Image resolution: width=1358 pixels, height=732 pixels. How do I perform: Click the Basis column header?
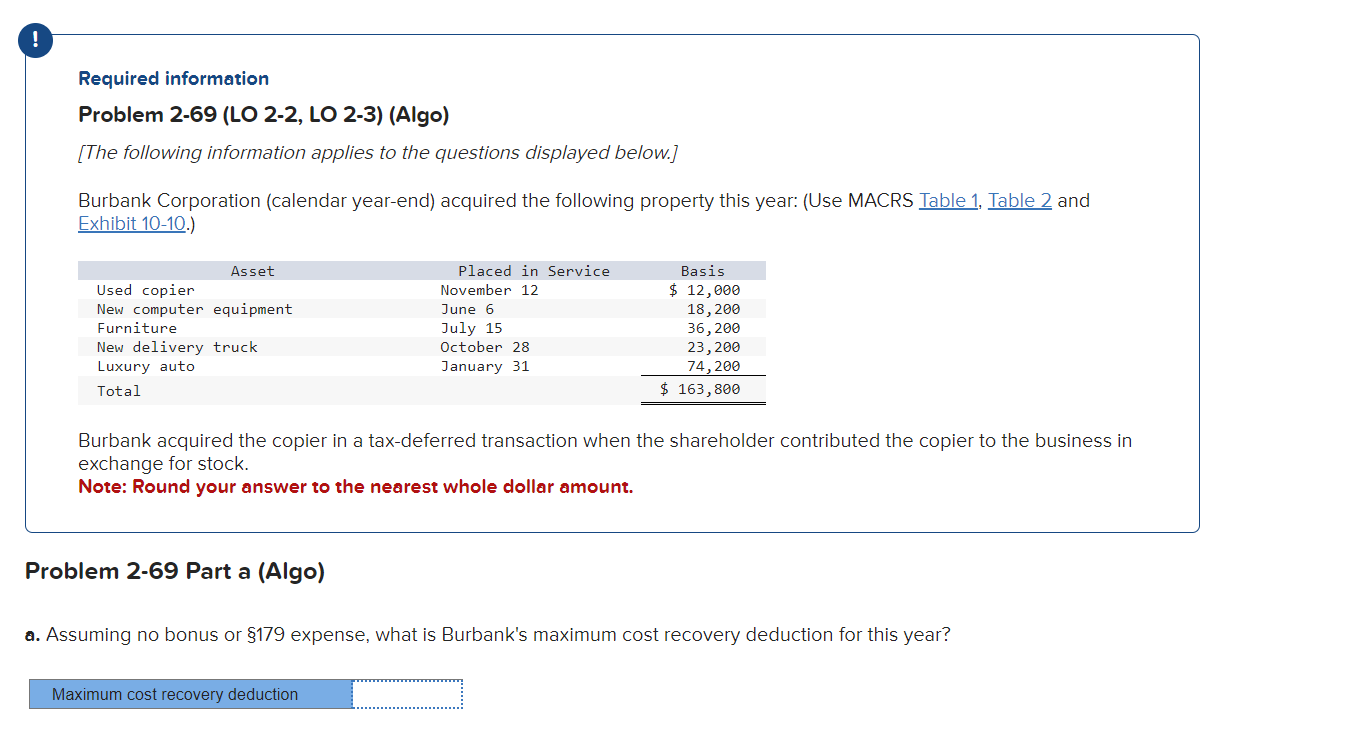(x=703, y=270)
